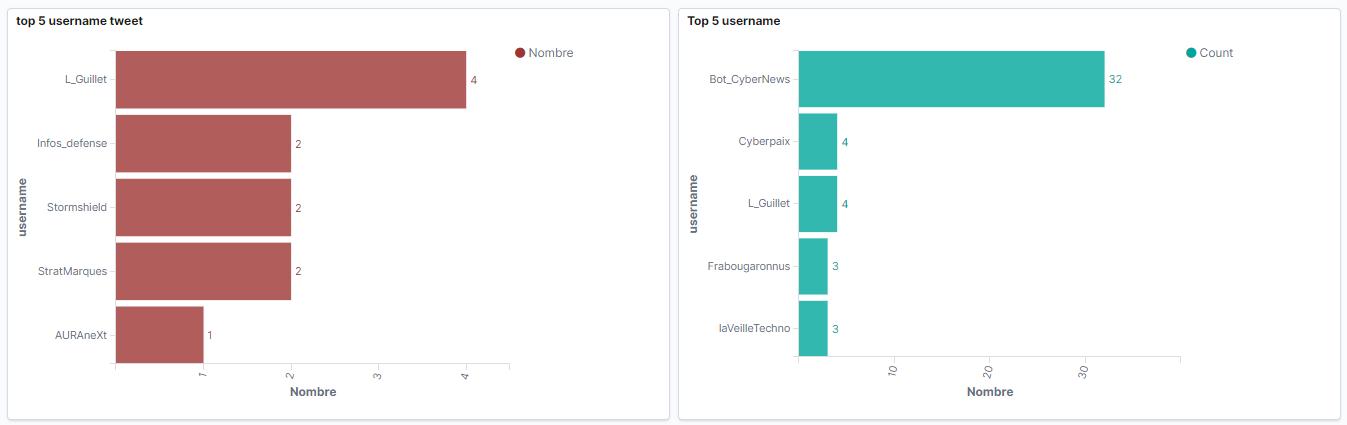Click the red Nombre legend color dot
Image resolution: width=1347 pixels, height=425 pixels.
520,53
